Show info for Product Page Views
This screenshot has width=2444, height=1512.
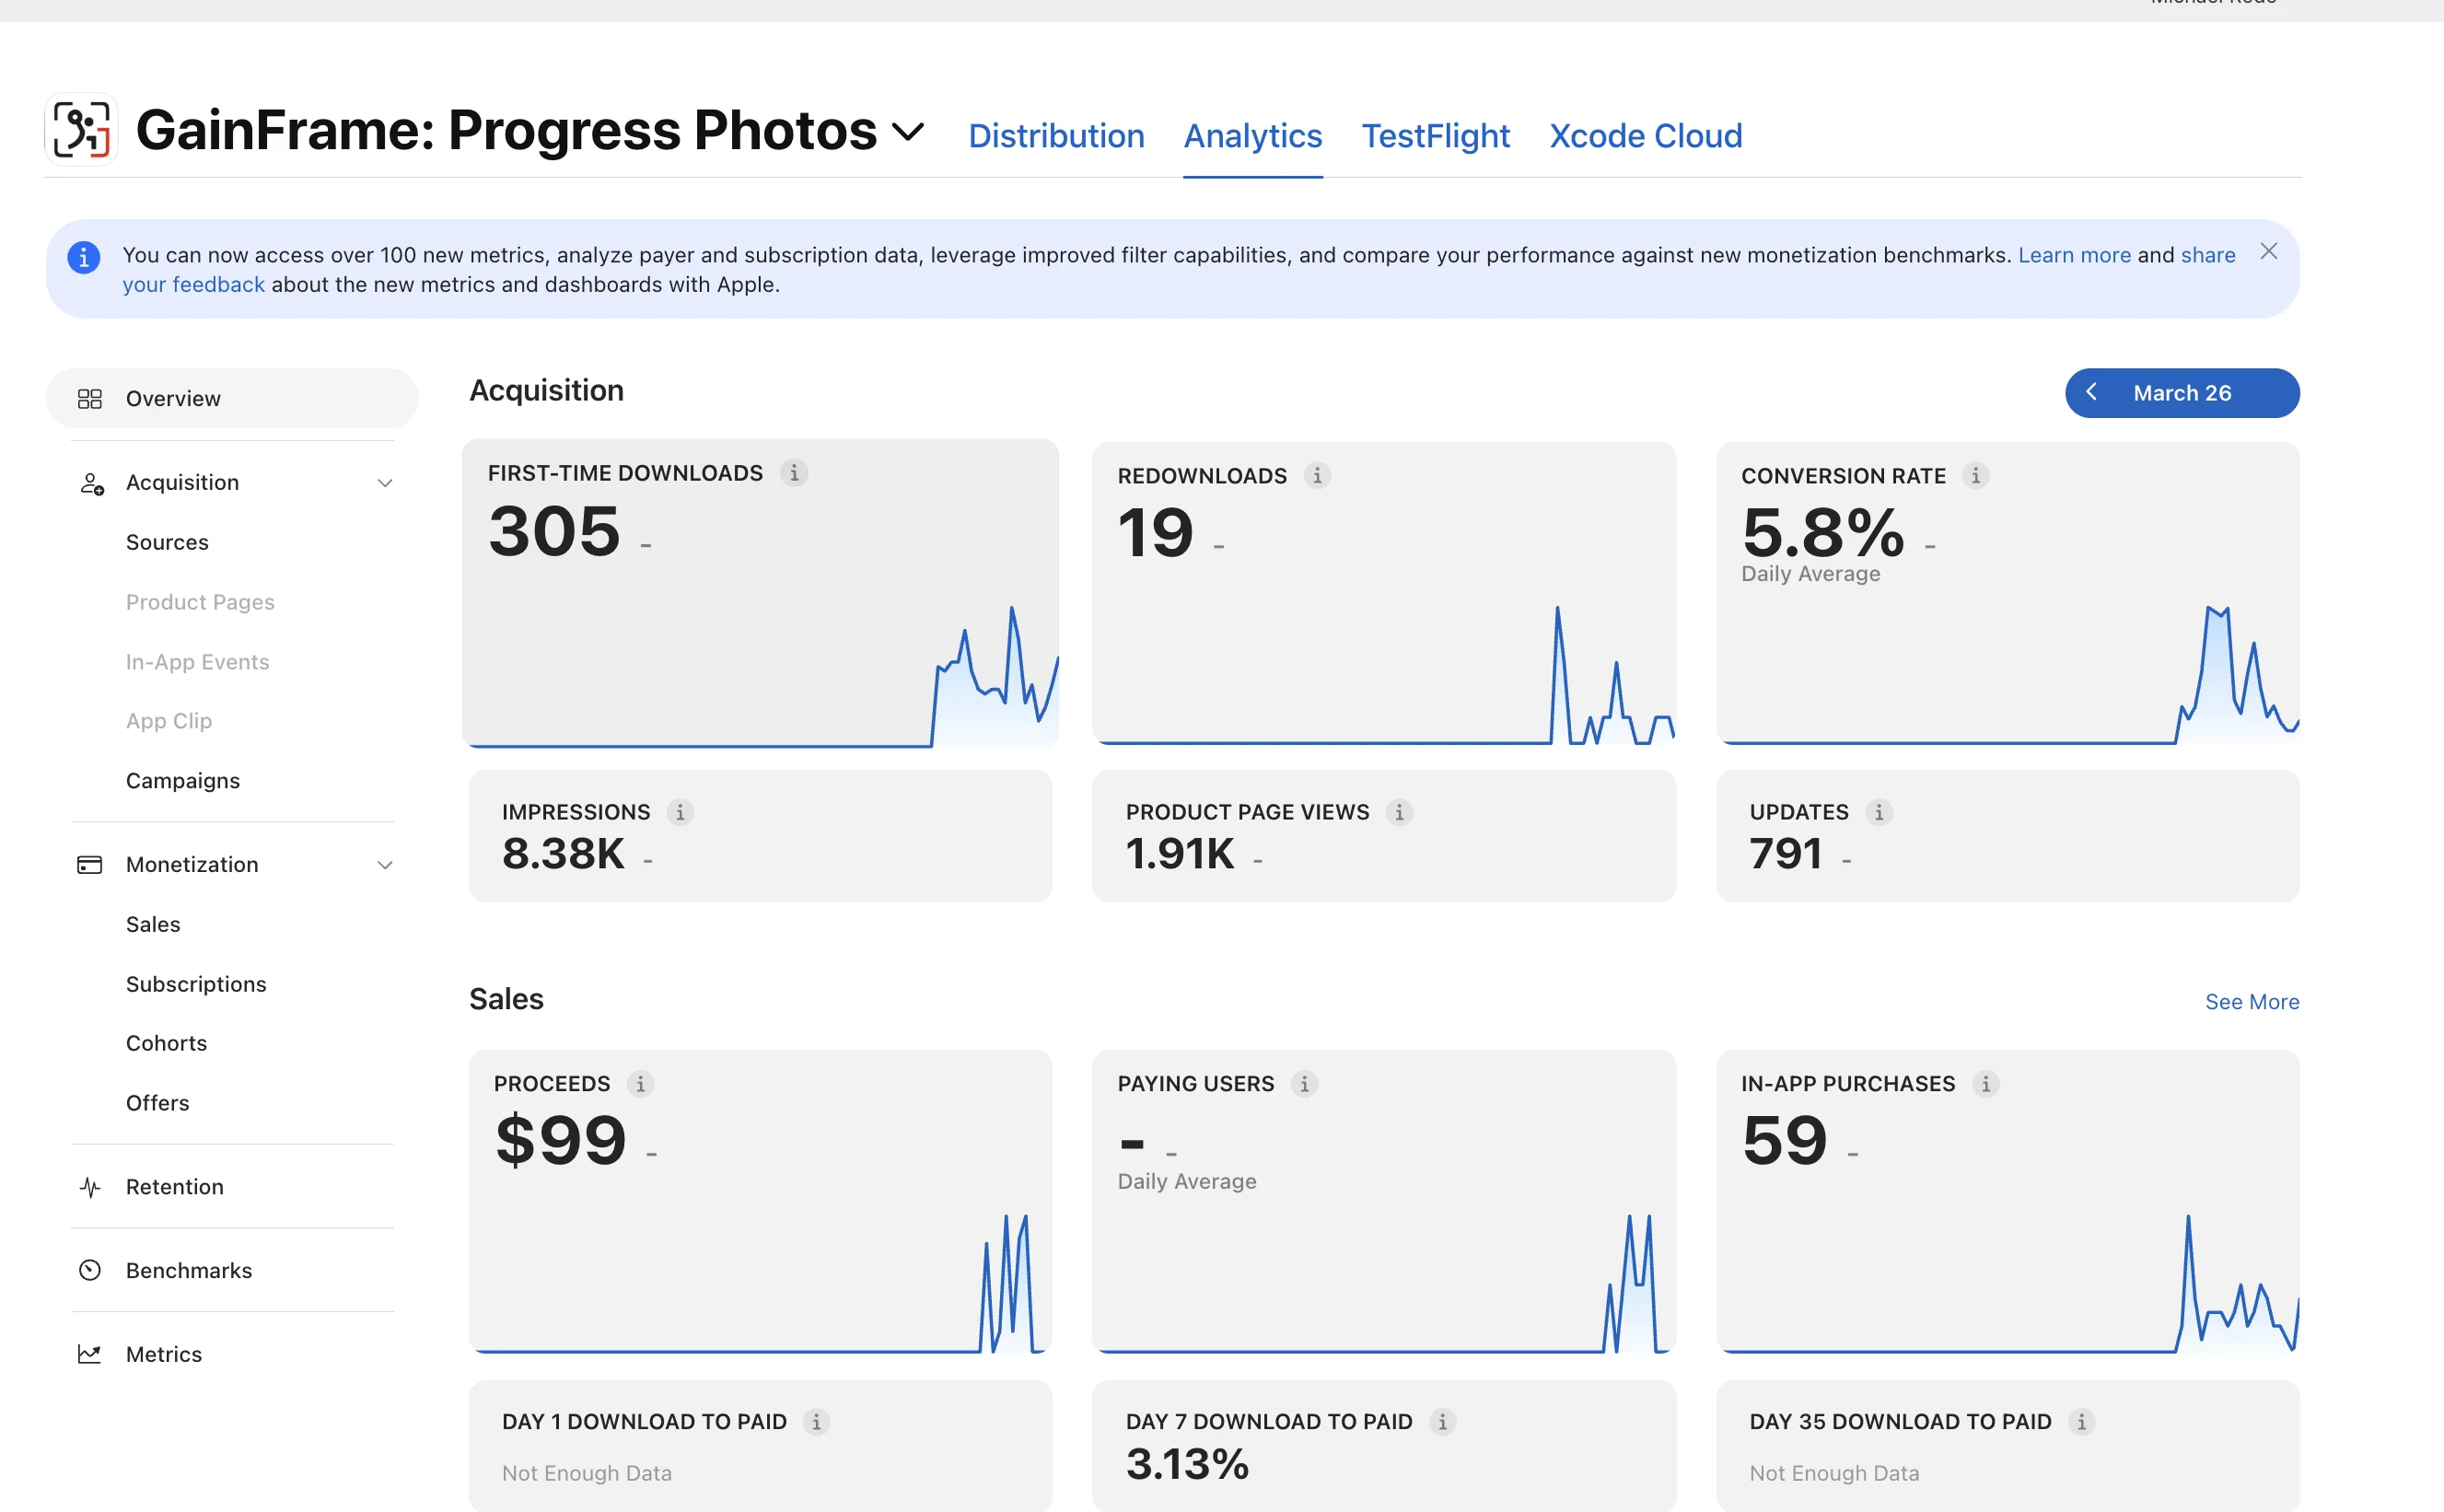[x=1399, y=813]
